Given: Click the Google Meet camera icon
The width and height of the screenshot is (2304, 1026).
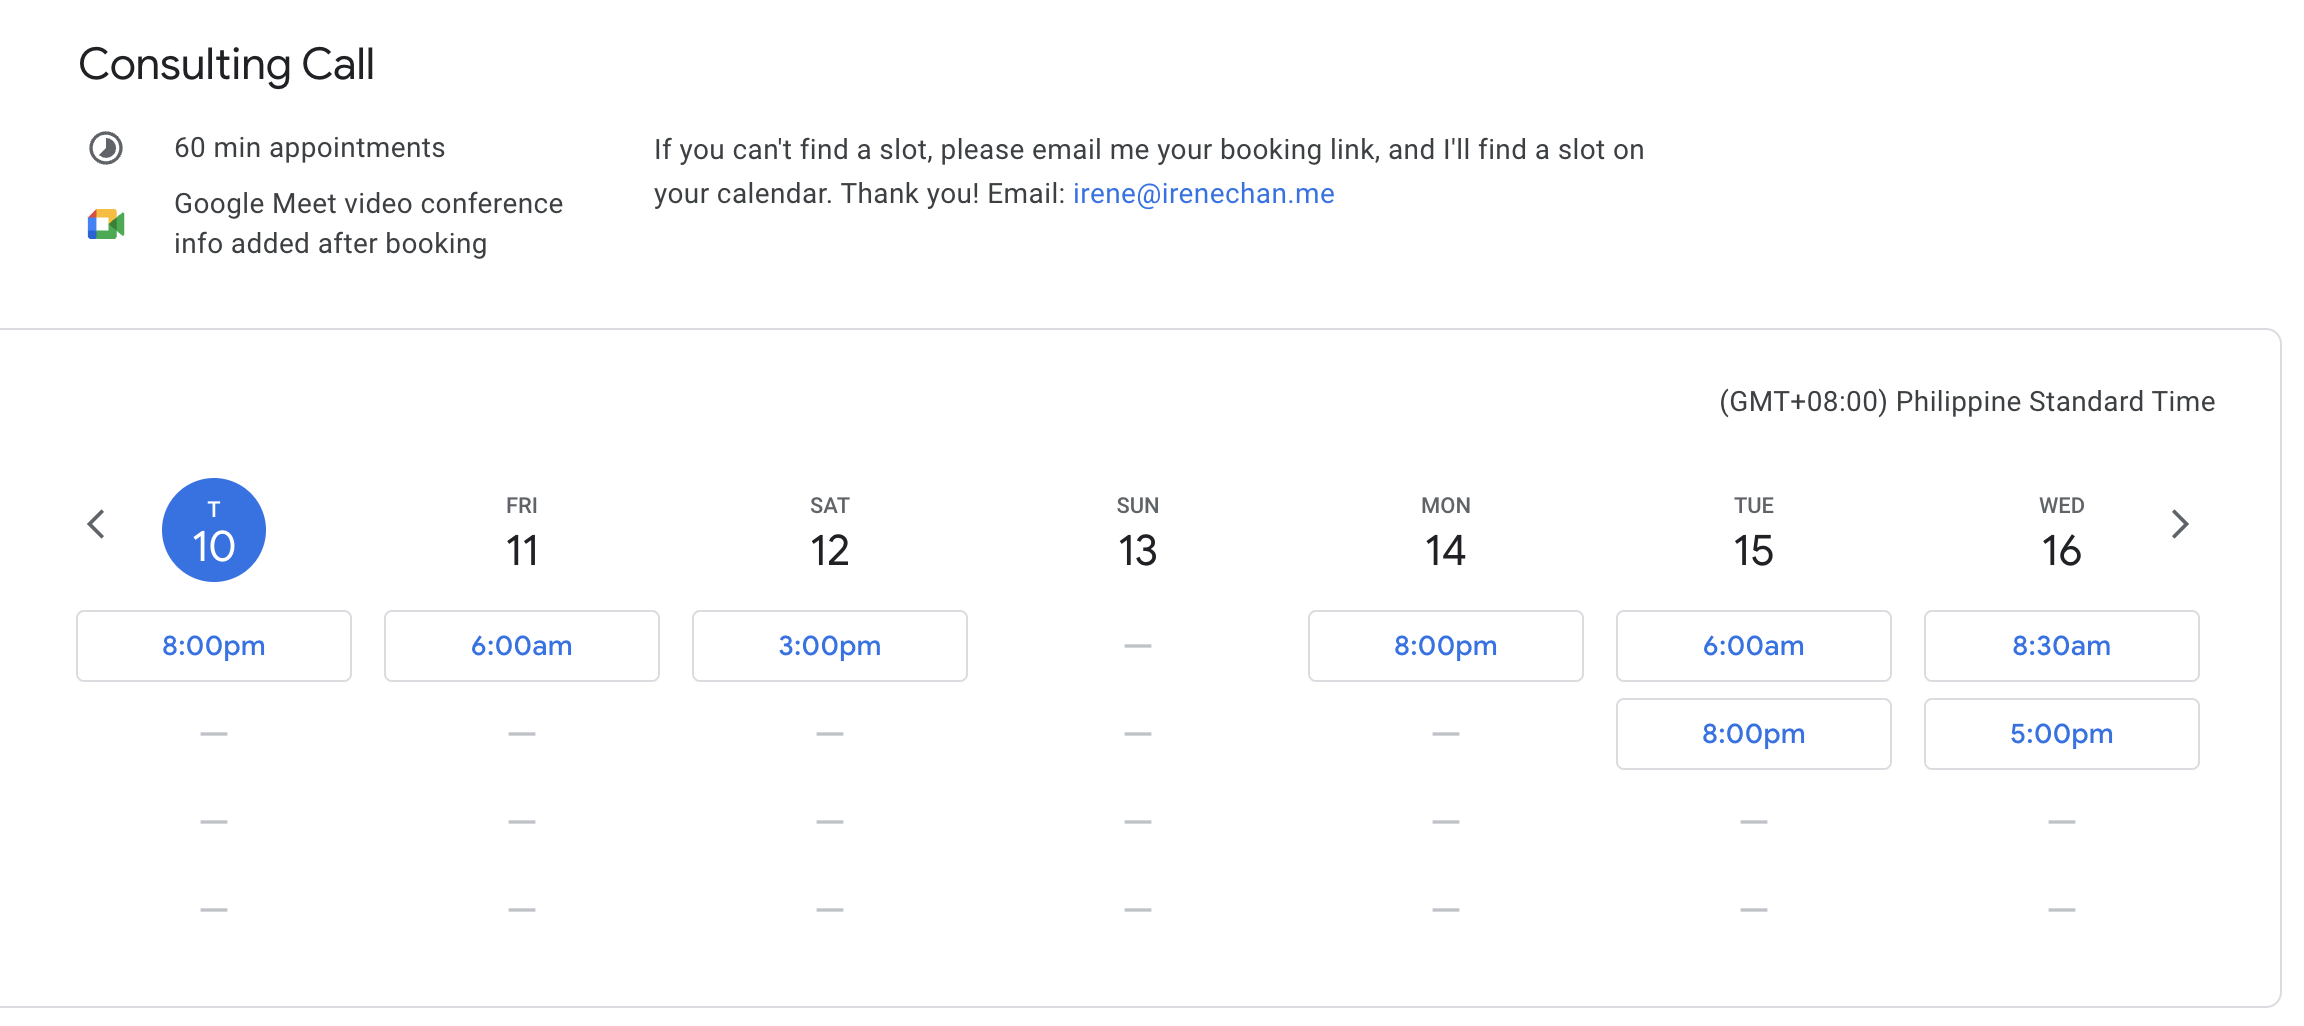Looking at the screenshot, I should [x=106, y=224].
